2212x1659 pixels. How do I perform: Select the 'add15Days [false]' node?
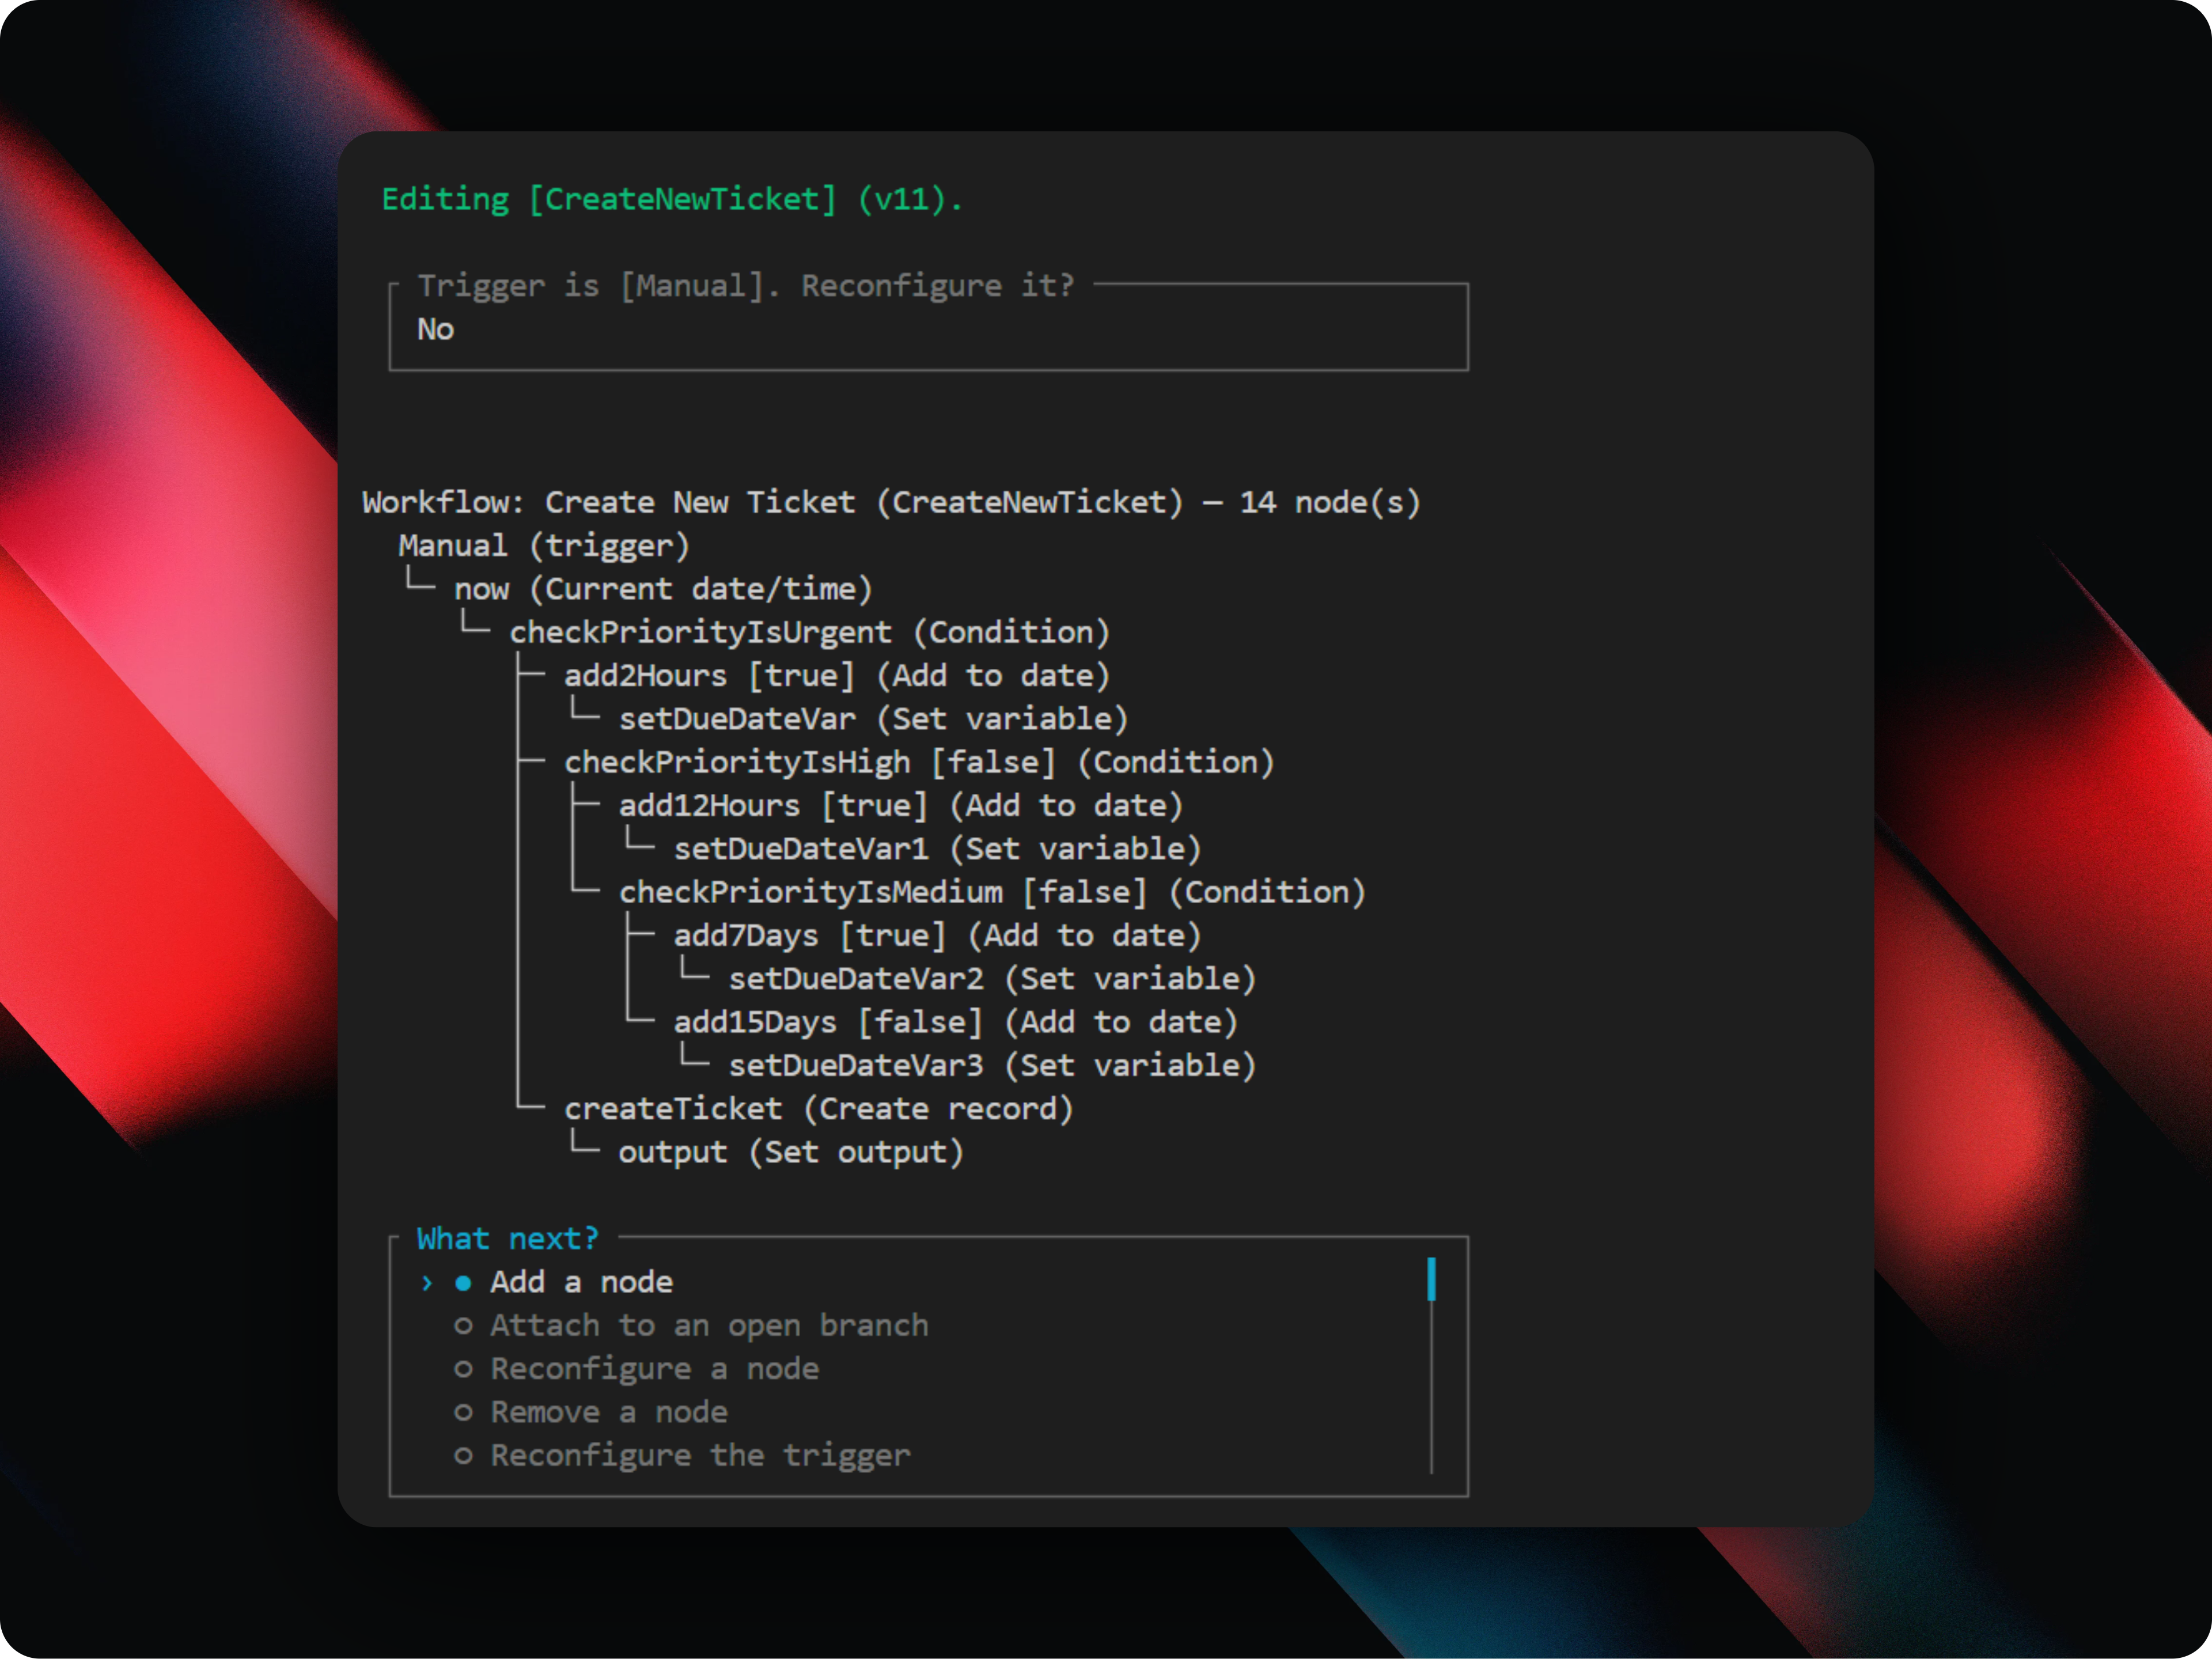956,1022
